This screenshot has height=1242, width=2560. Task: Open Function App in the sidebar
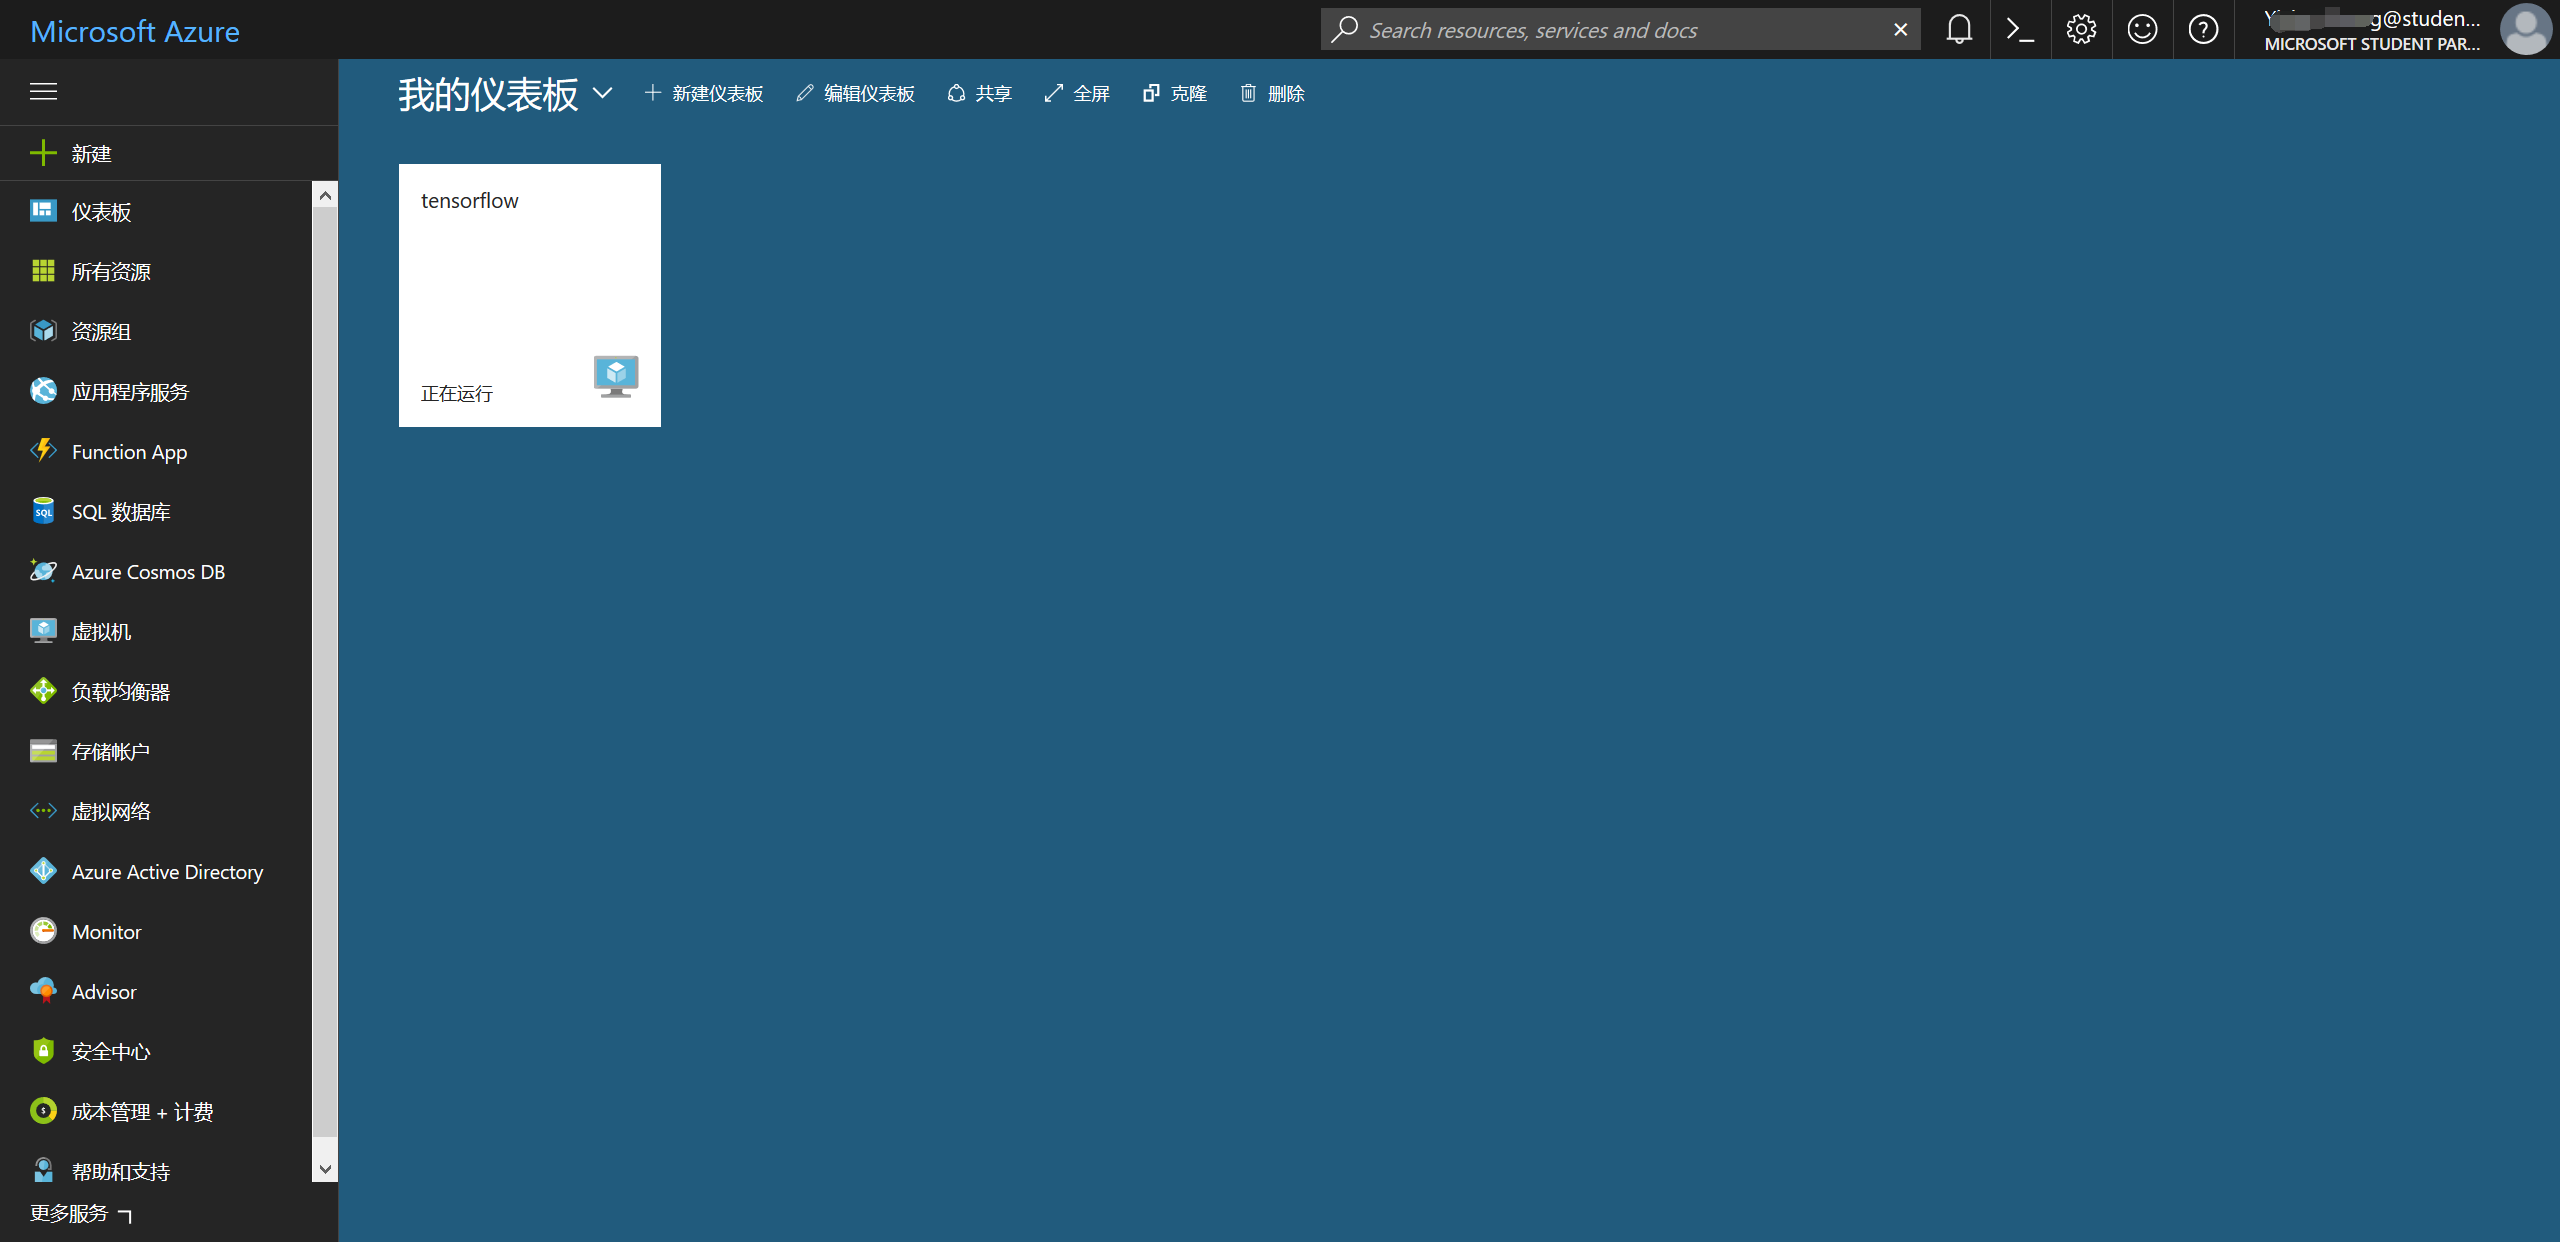[x=129, y=452]
